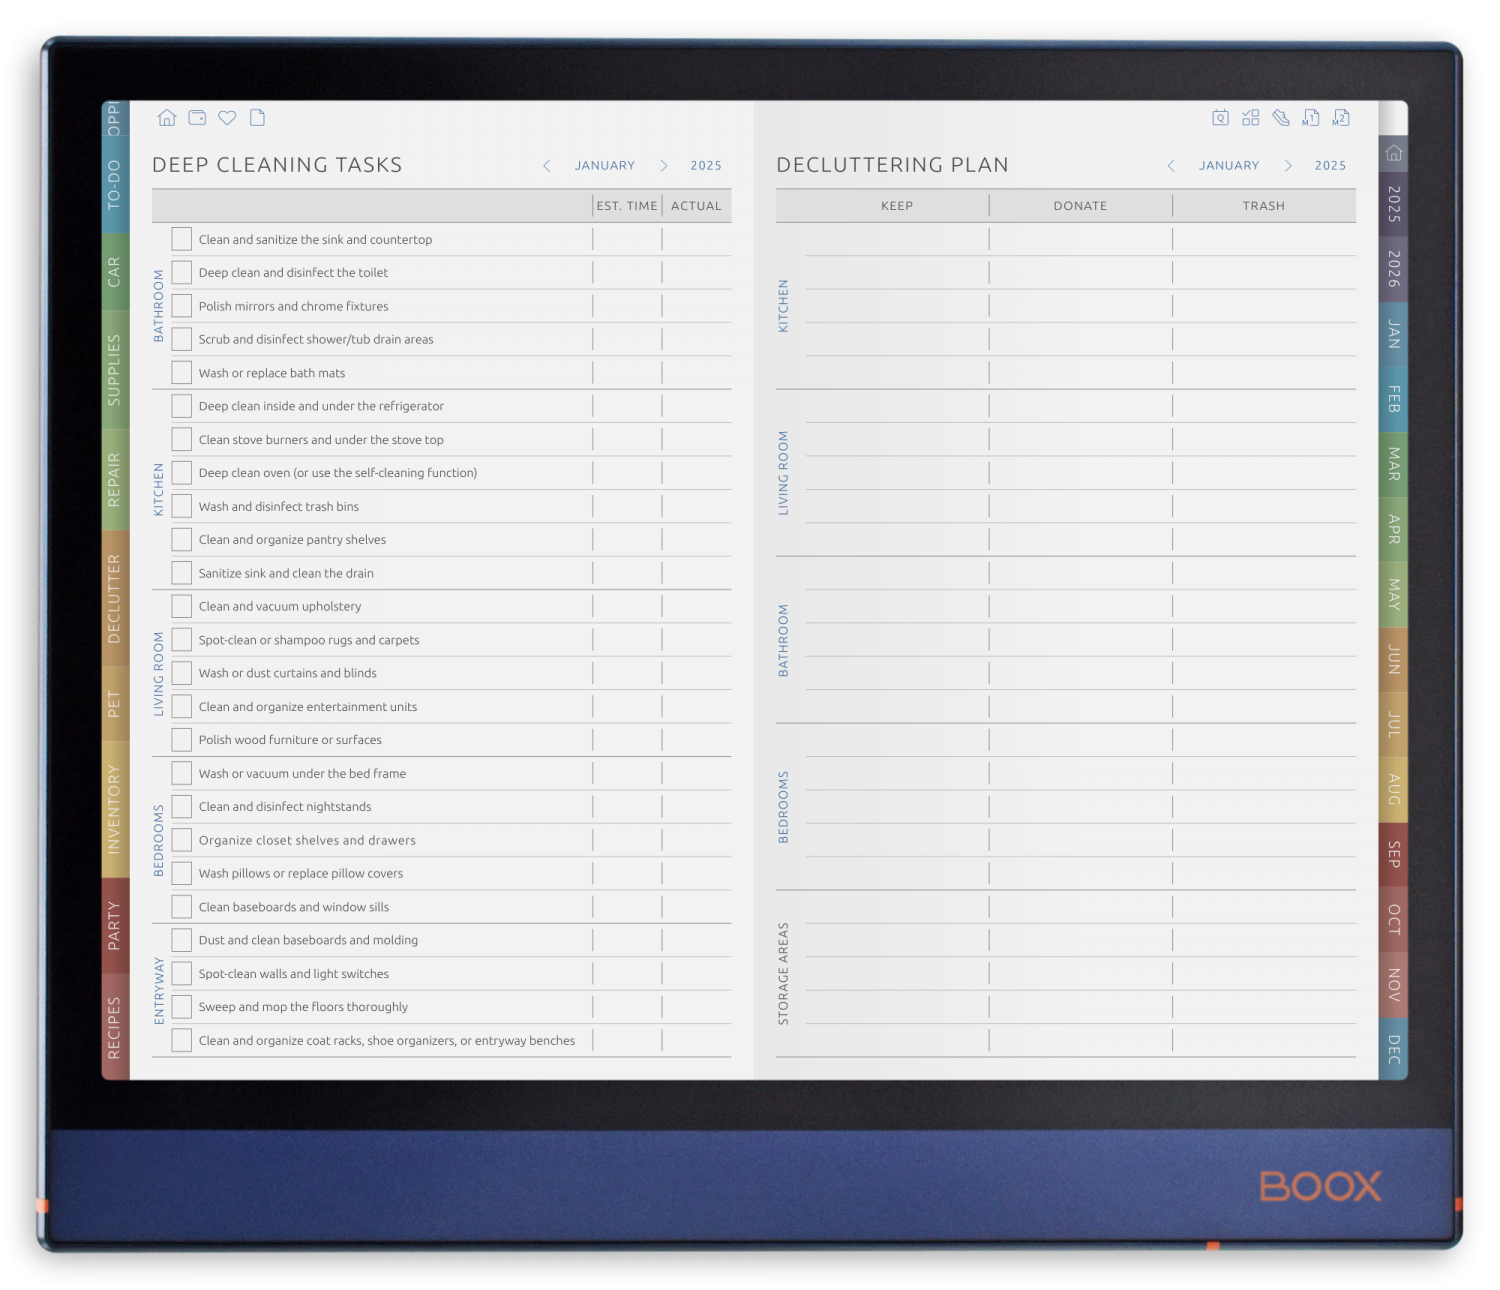Check 'Clean stove burners and under the stove top'
The width and height of the screenshot is (1500, 1290).
point(181,439)
